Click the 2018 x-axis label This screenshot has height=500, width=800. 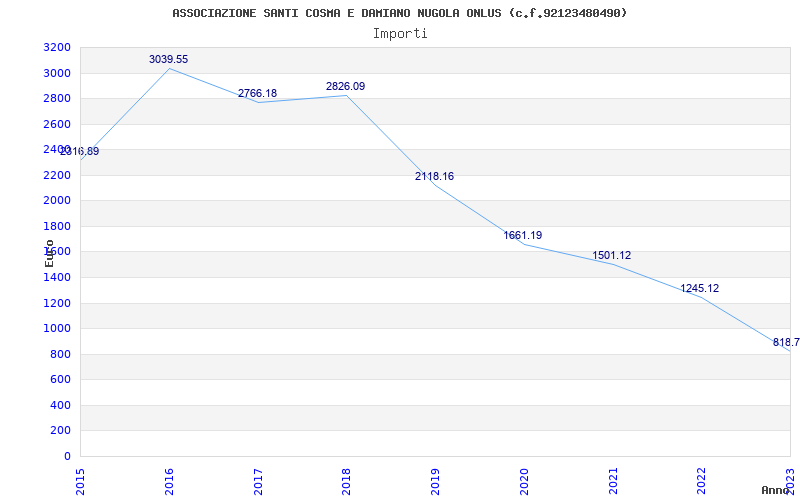tap(346, 481)
